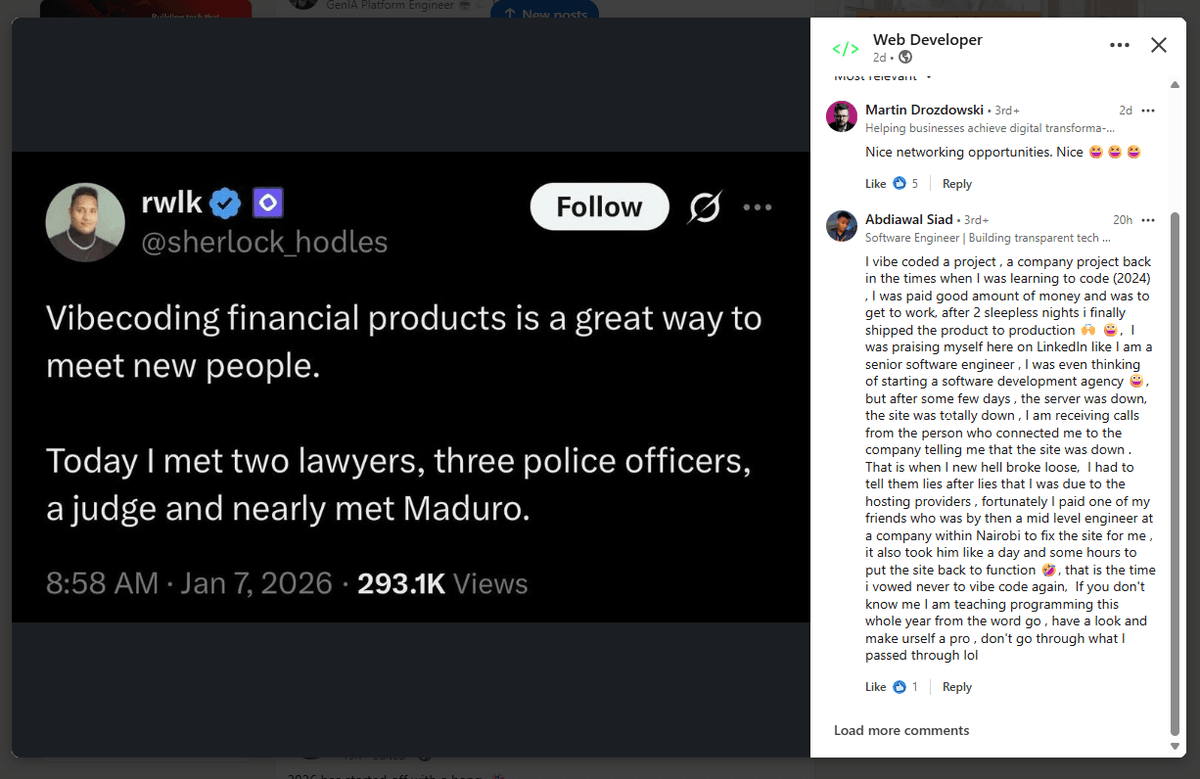View reactions on Martin Drozdowski's comment

(x=904, y=184)
